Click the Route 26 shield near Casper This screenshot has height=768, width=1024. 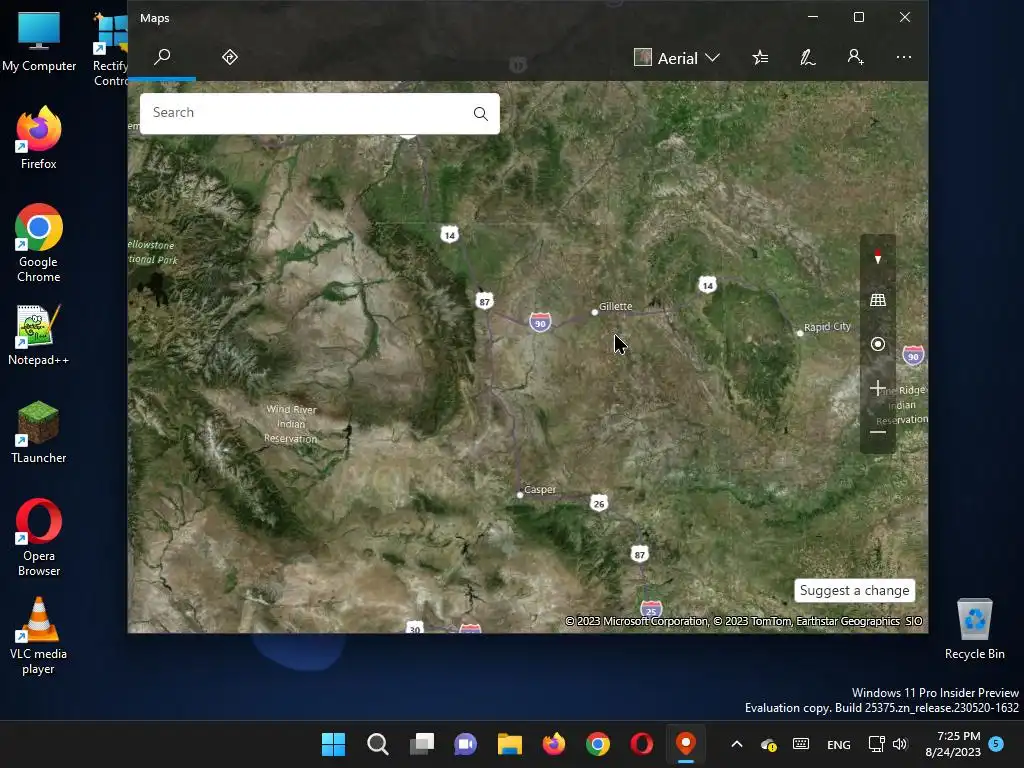(x=599, y=504)
